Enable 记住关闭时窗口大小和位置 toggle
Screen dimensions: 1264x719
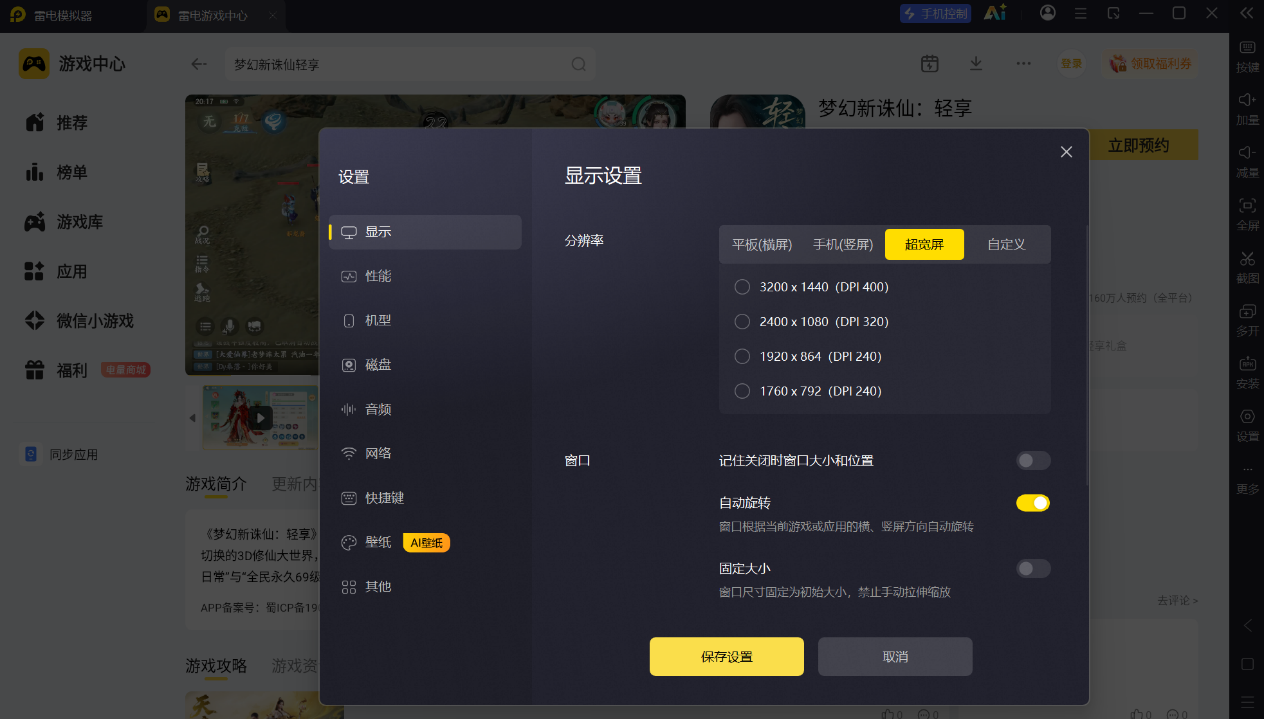pyautogui.click(x=1033, y=460)
